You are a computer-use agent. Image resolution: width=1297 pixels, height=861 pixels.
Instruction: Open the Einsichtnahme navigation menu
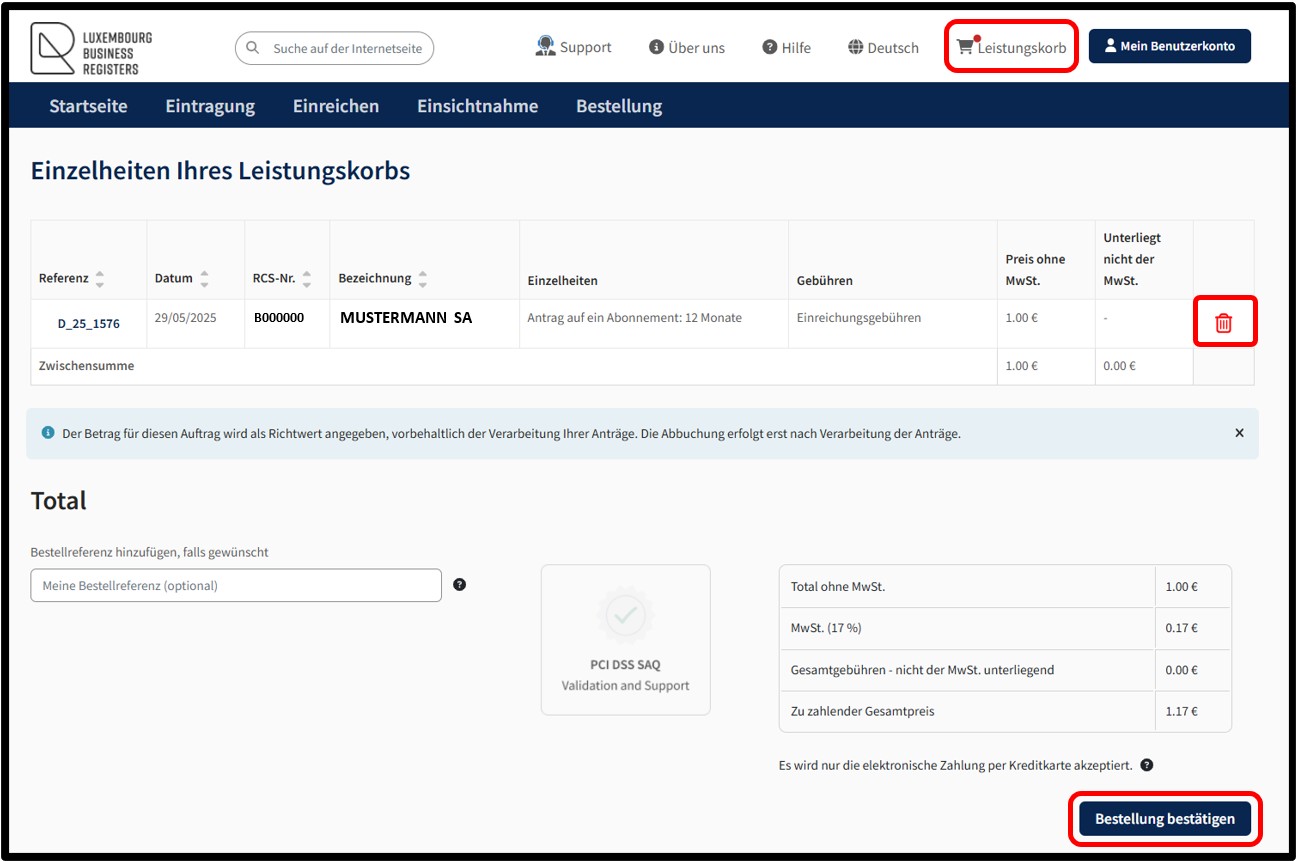(x=477, y=106)
